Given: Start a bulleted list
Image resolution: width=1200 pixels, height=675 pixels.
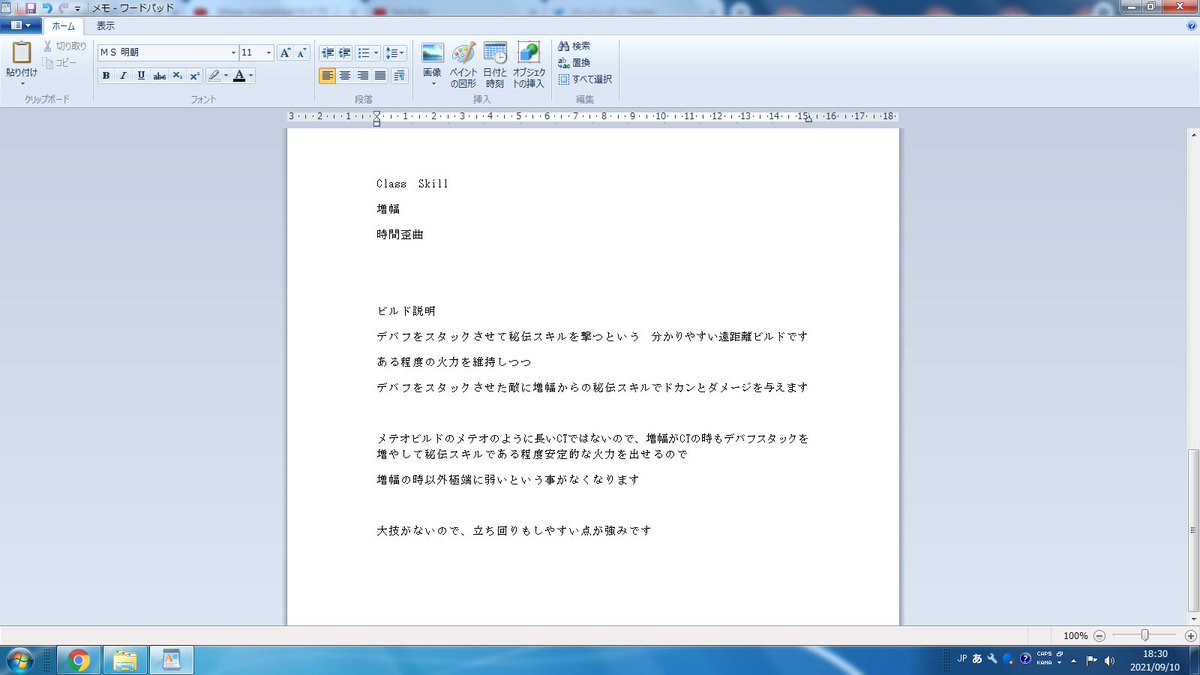Looking at the screenshot, I should pyautogui.click(x=364, y=53).
